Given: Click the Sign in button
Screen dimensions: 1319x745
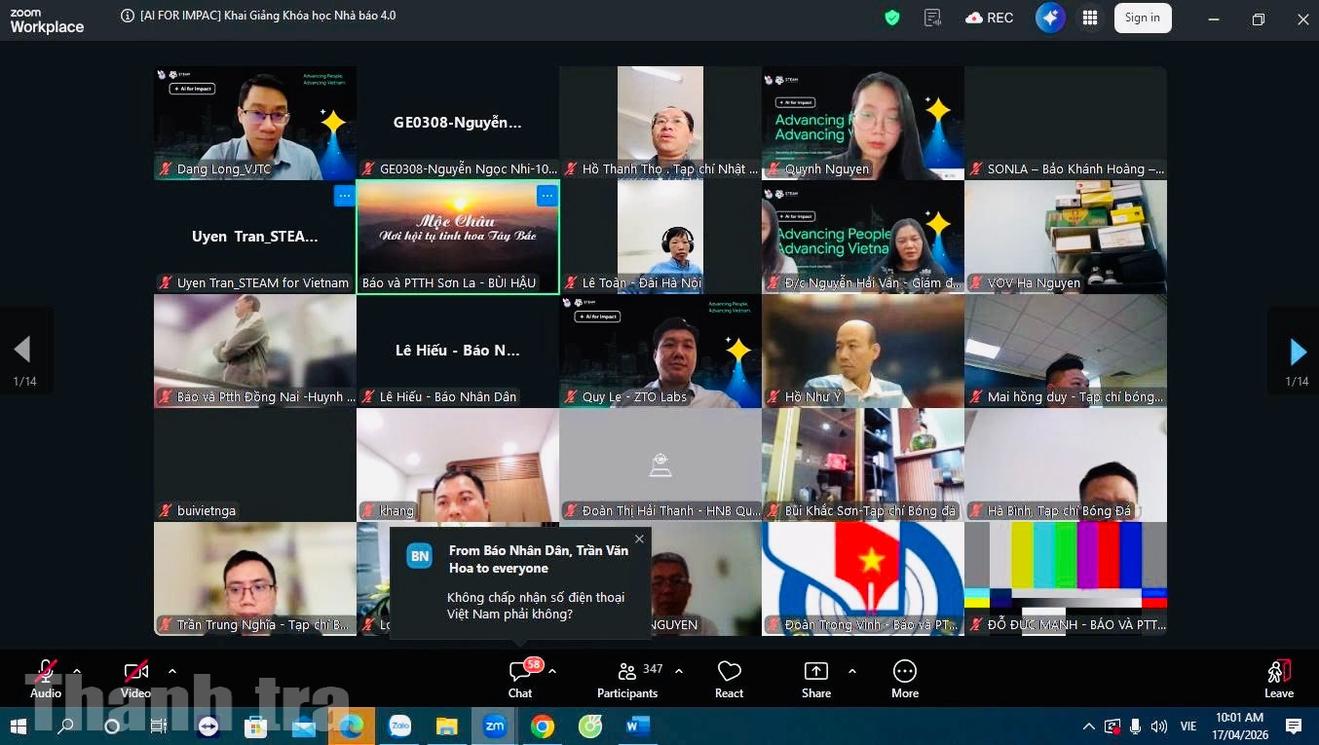Looking at the screenshot, I should [1142, 18].
